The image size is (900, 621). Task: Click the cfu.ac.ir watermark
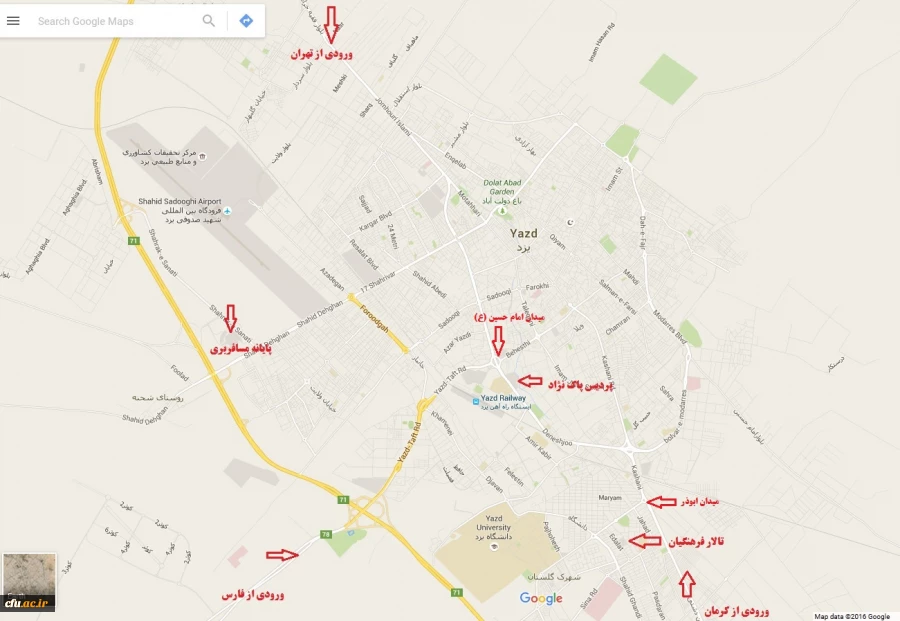pyautogui.click(x=27, y=604)
